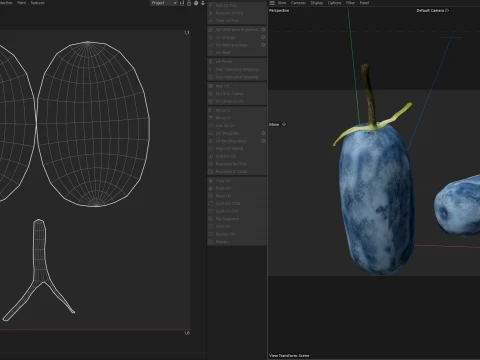Click the Establish UV command
Screen dimensions: 480x360
[226, 156]
